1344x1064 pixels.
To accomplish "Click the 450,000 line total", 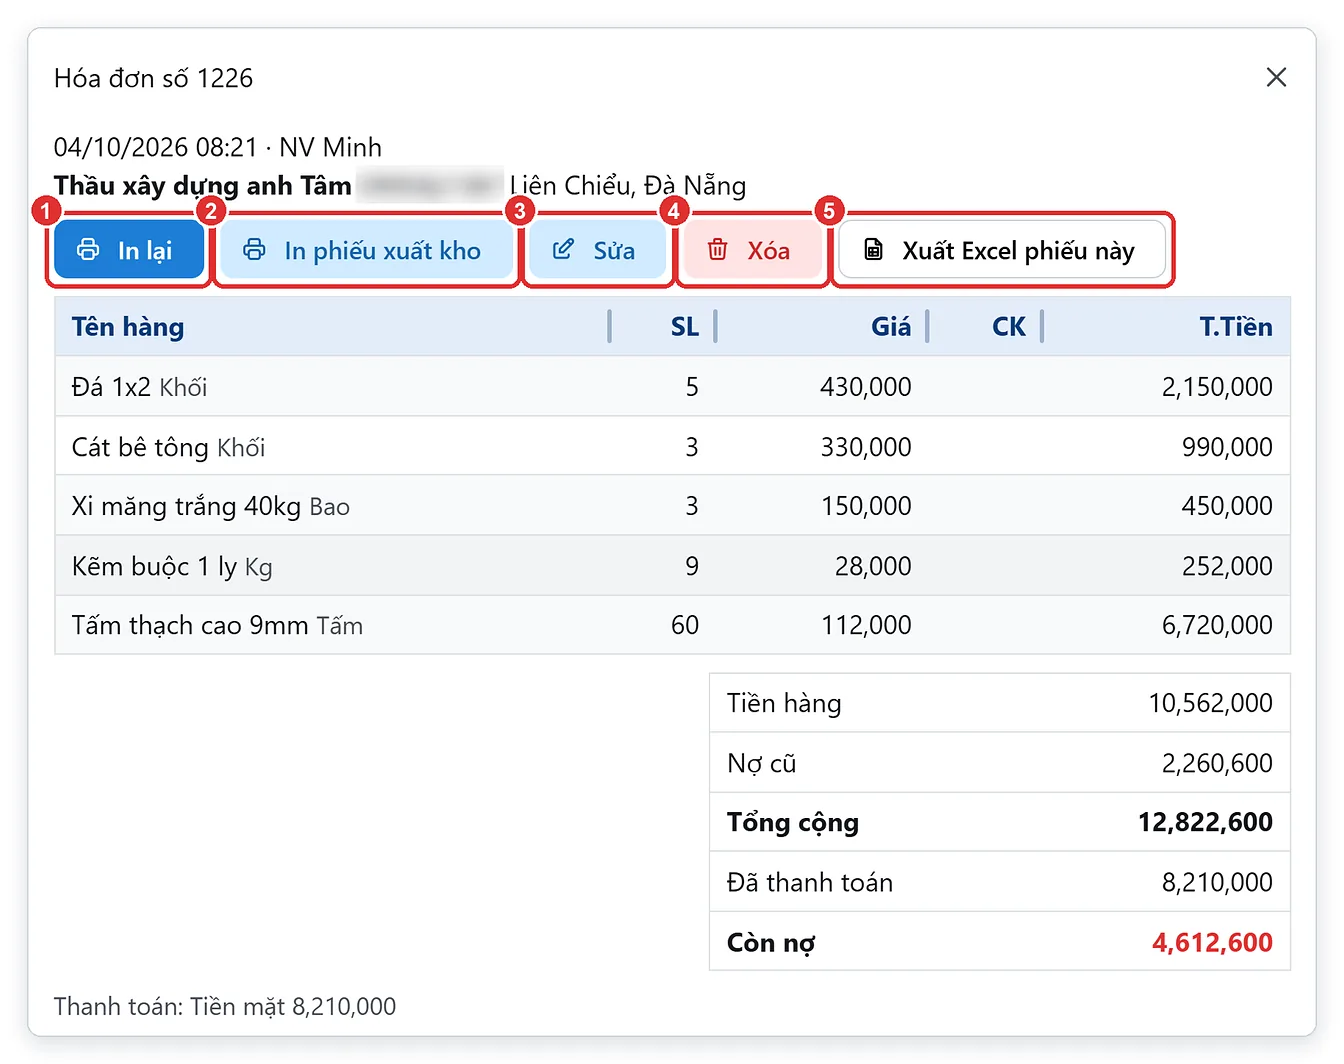I will [1227, 506].
